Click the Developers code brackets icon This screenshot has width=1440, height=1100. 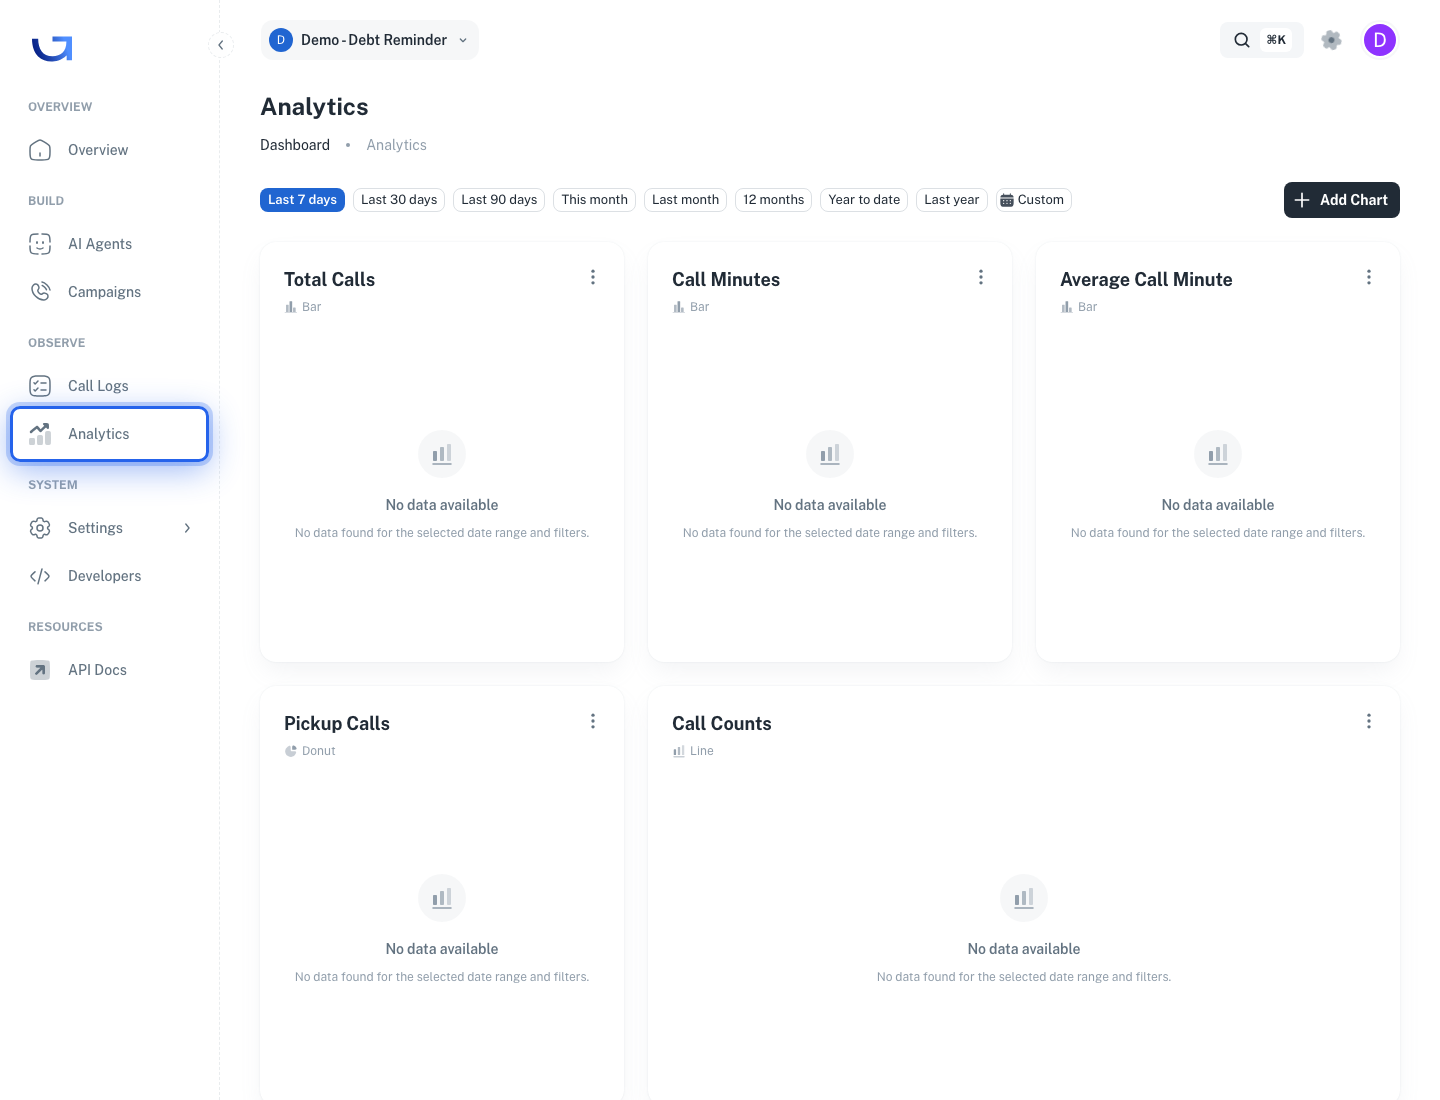pyautogui.click(x=40, y=576)
